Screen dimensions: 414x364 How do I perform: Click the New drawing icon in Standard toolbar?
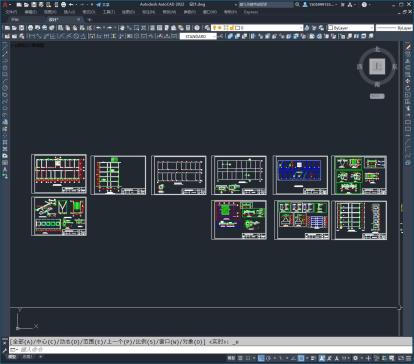click(7, 28)
